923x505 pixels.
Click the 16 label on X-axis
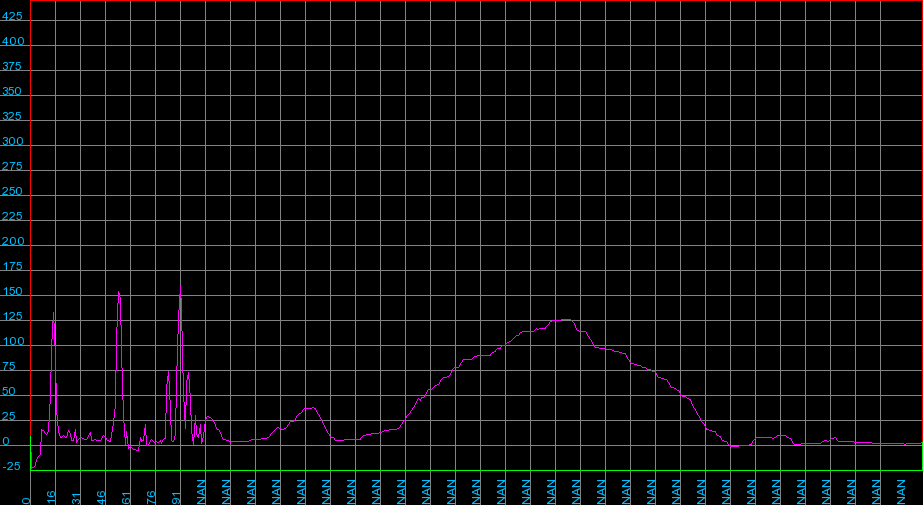(51, 496)
